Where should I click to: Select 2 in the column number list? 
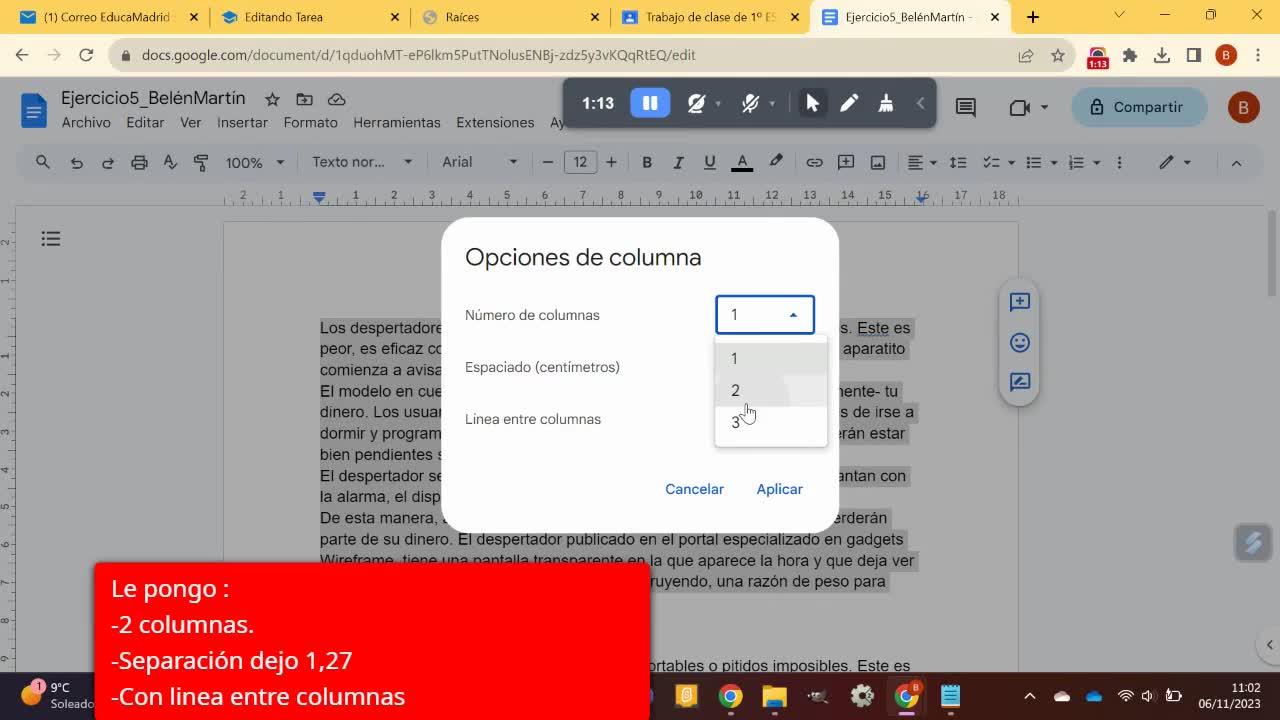[x=736, y=391]
